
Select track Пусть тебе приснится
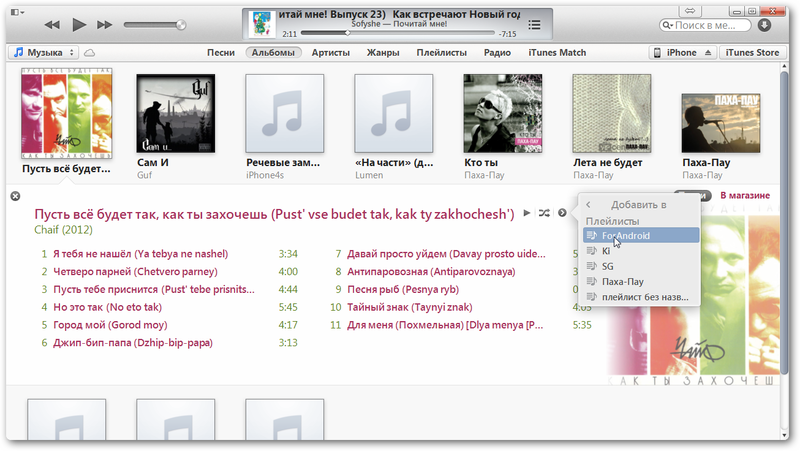tap(154, 289)
